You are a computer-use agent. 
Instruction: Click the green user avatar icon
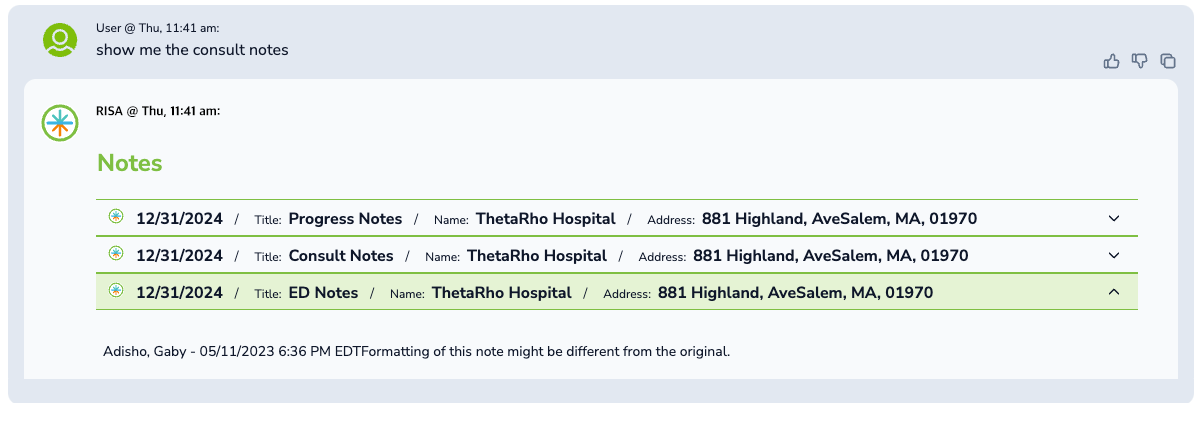pos(60,40)
